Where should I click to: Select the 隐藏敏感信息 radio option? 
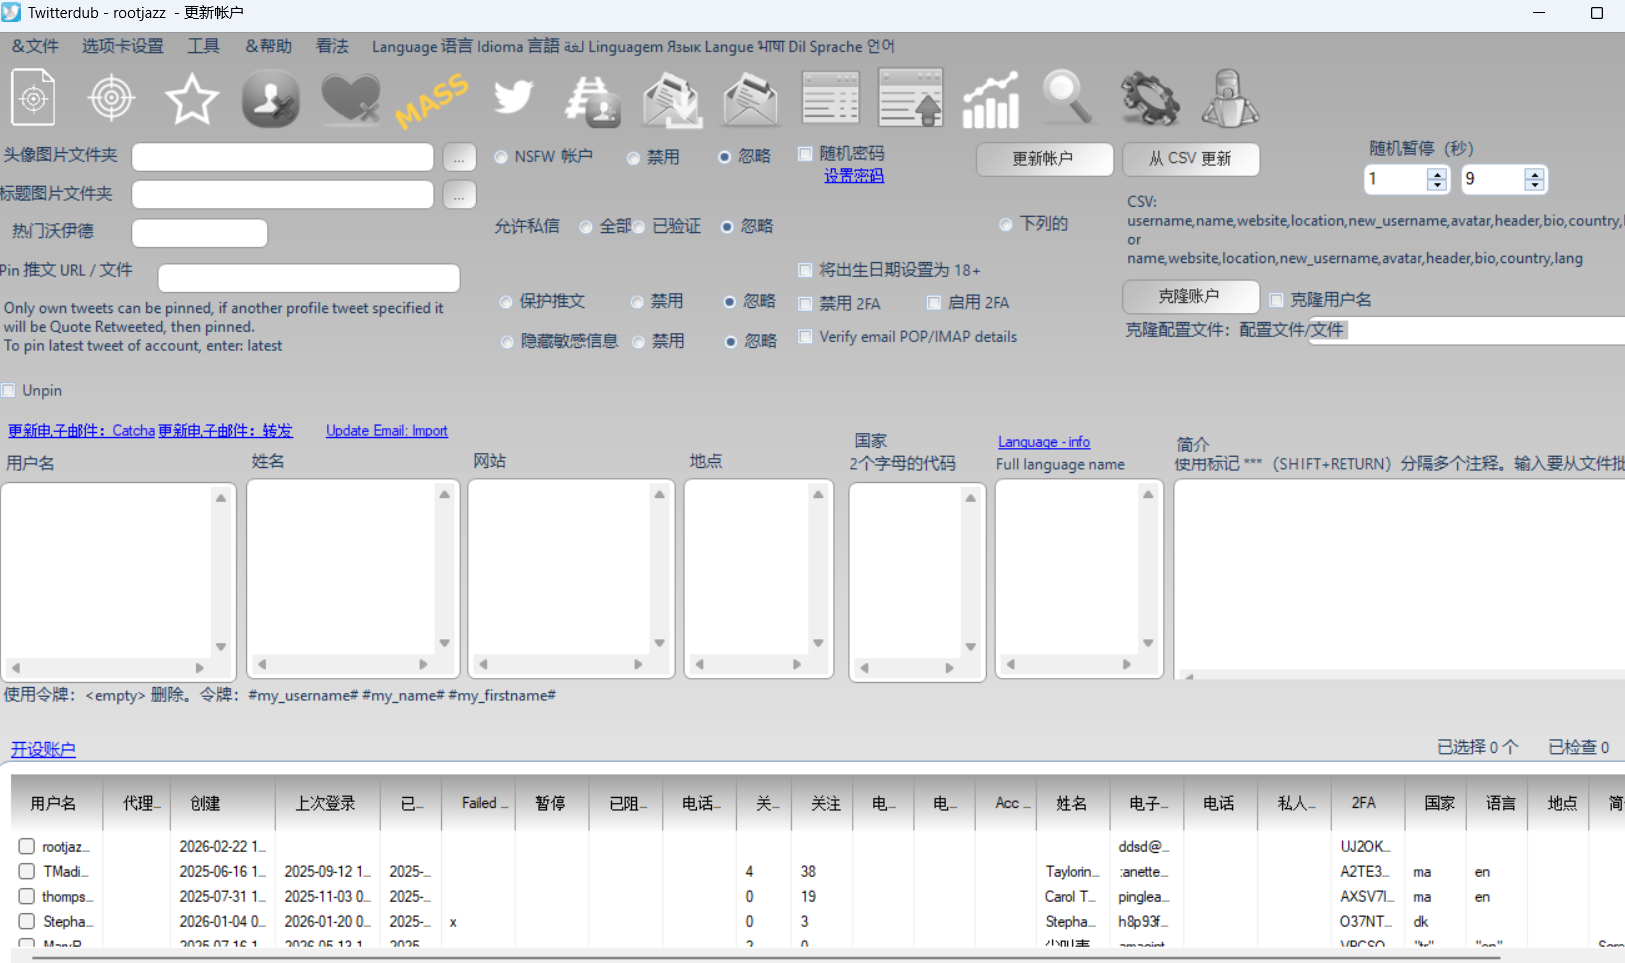coord(507,342)
